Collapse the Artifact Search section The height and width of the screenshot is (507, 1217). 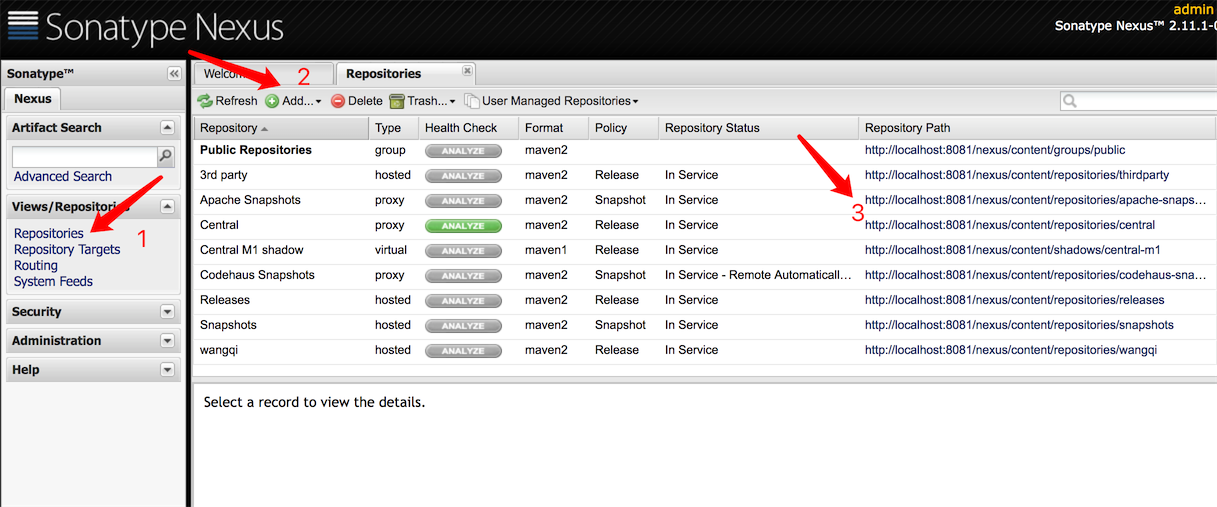(167, 128)
